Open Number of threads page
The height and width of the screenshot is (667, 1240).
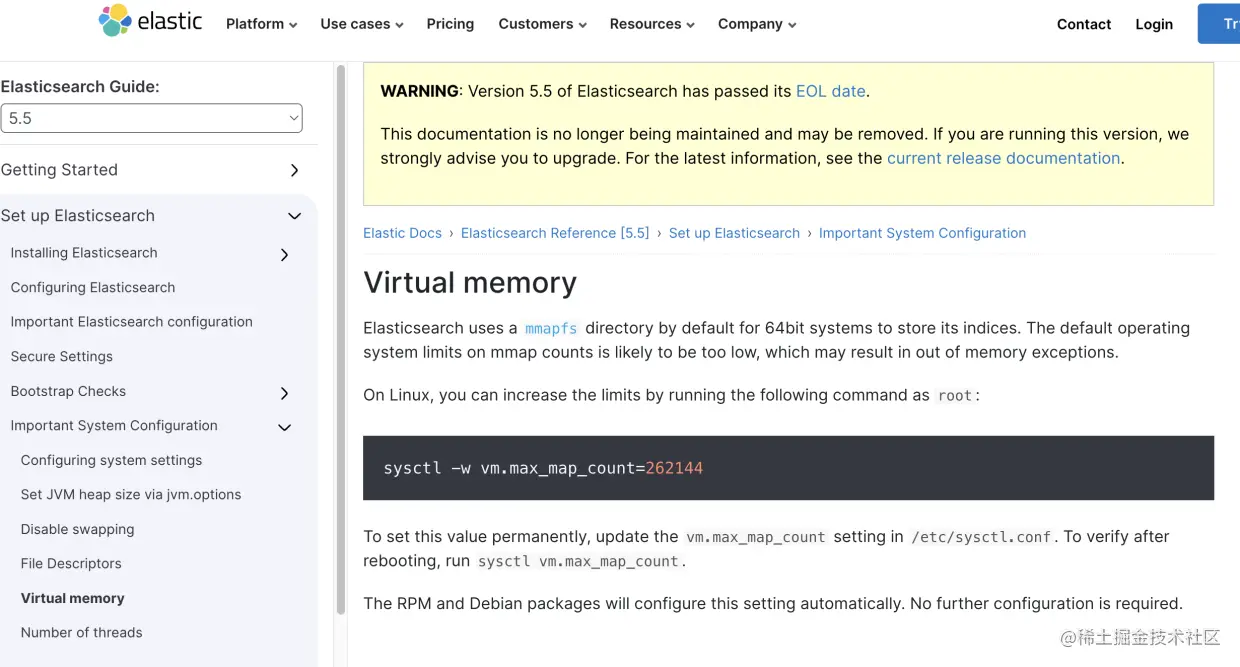pos(81,632)
